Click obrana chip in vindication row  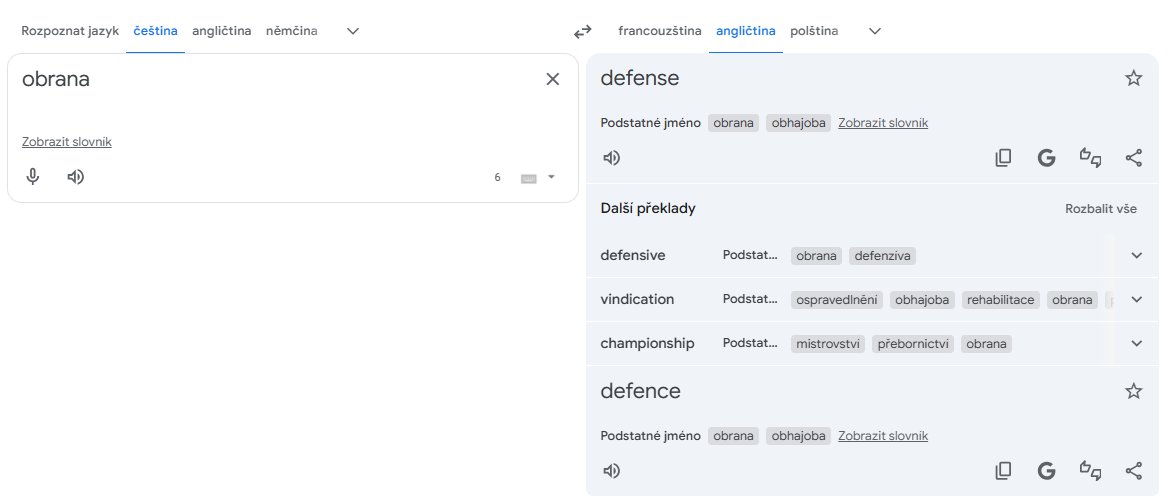click(x=1071, y=300)
